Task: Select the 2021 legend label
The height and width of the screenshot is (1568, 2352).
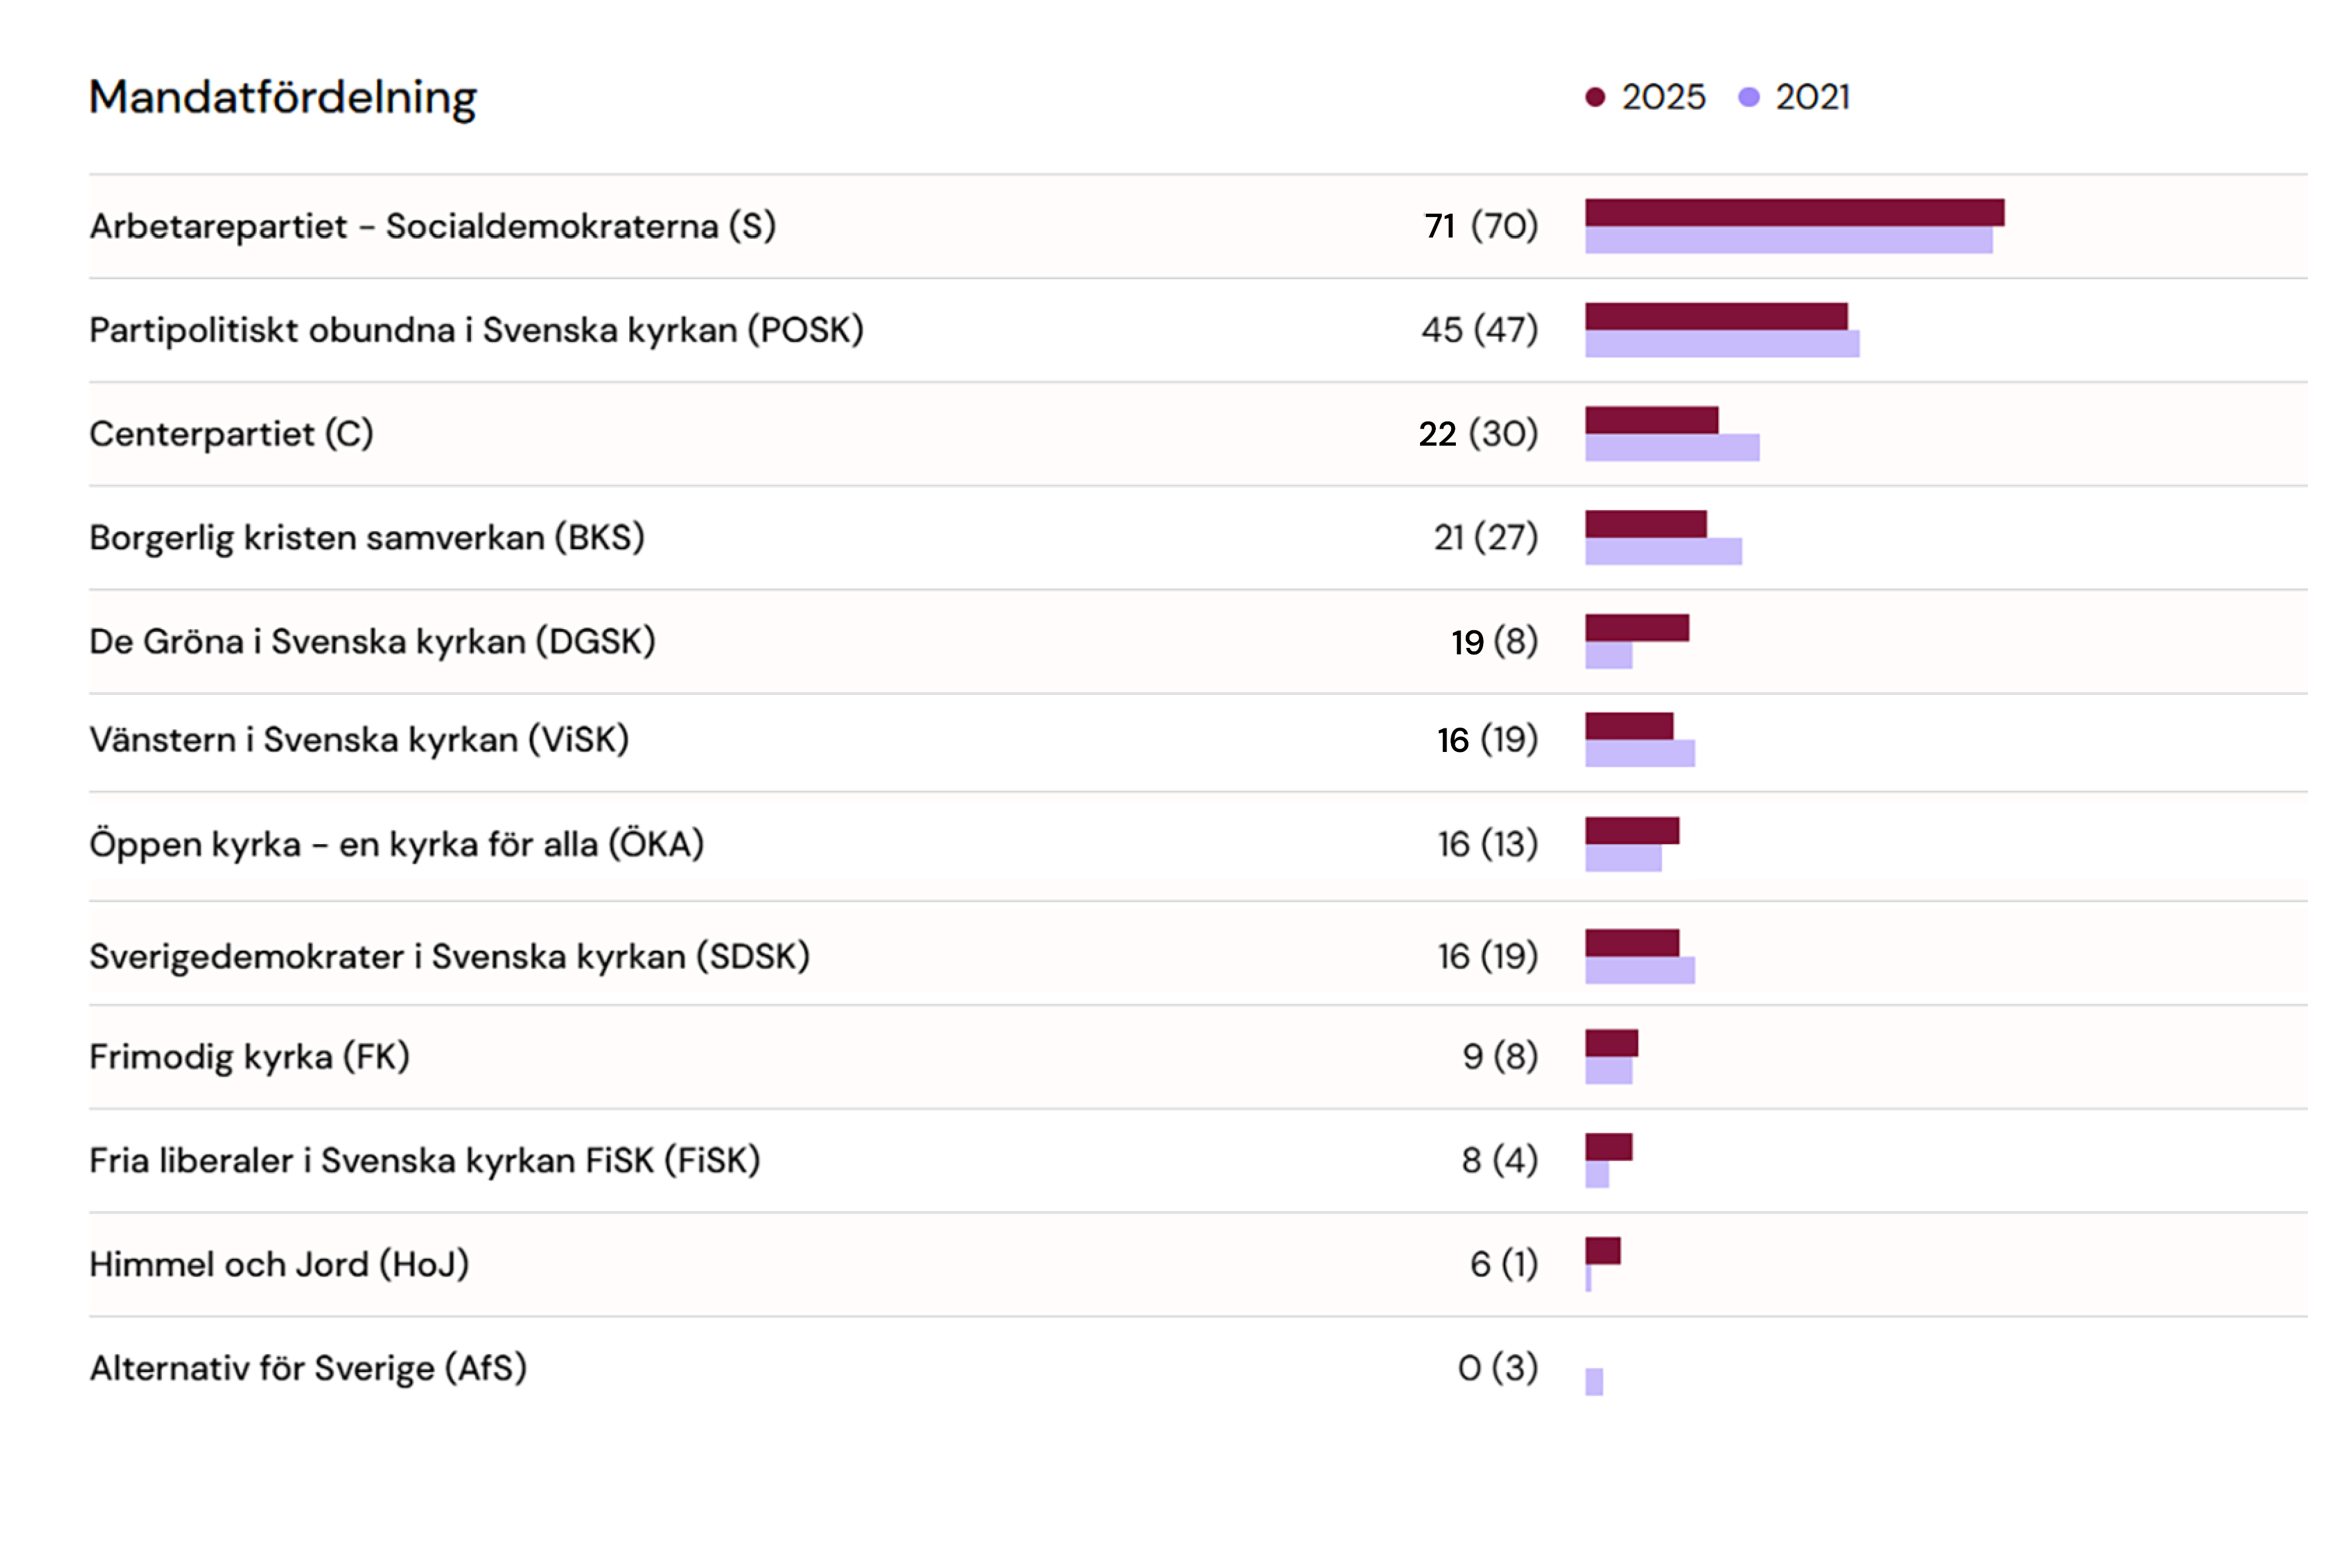Action: click(1812, 97)
